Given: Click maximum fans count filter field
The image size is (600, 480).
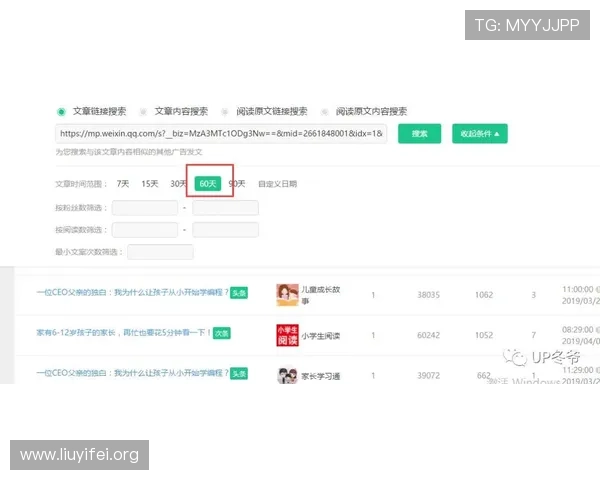Looking at the screenshot, I should point(225,208).
